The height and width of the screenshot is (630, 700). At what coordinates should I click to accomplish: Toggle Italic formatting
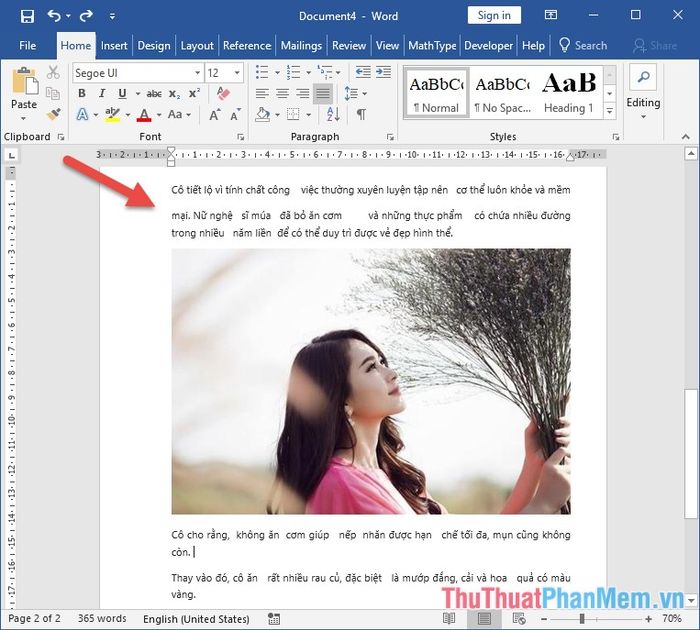(x=102, y=94)
